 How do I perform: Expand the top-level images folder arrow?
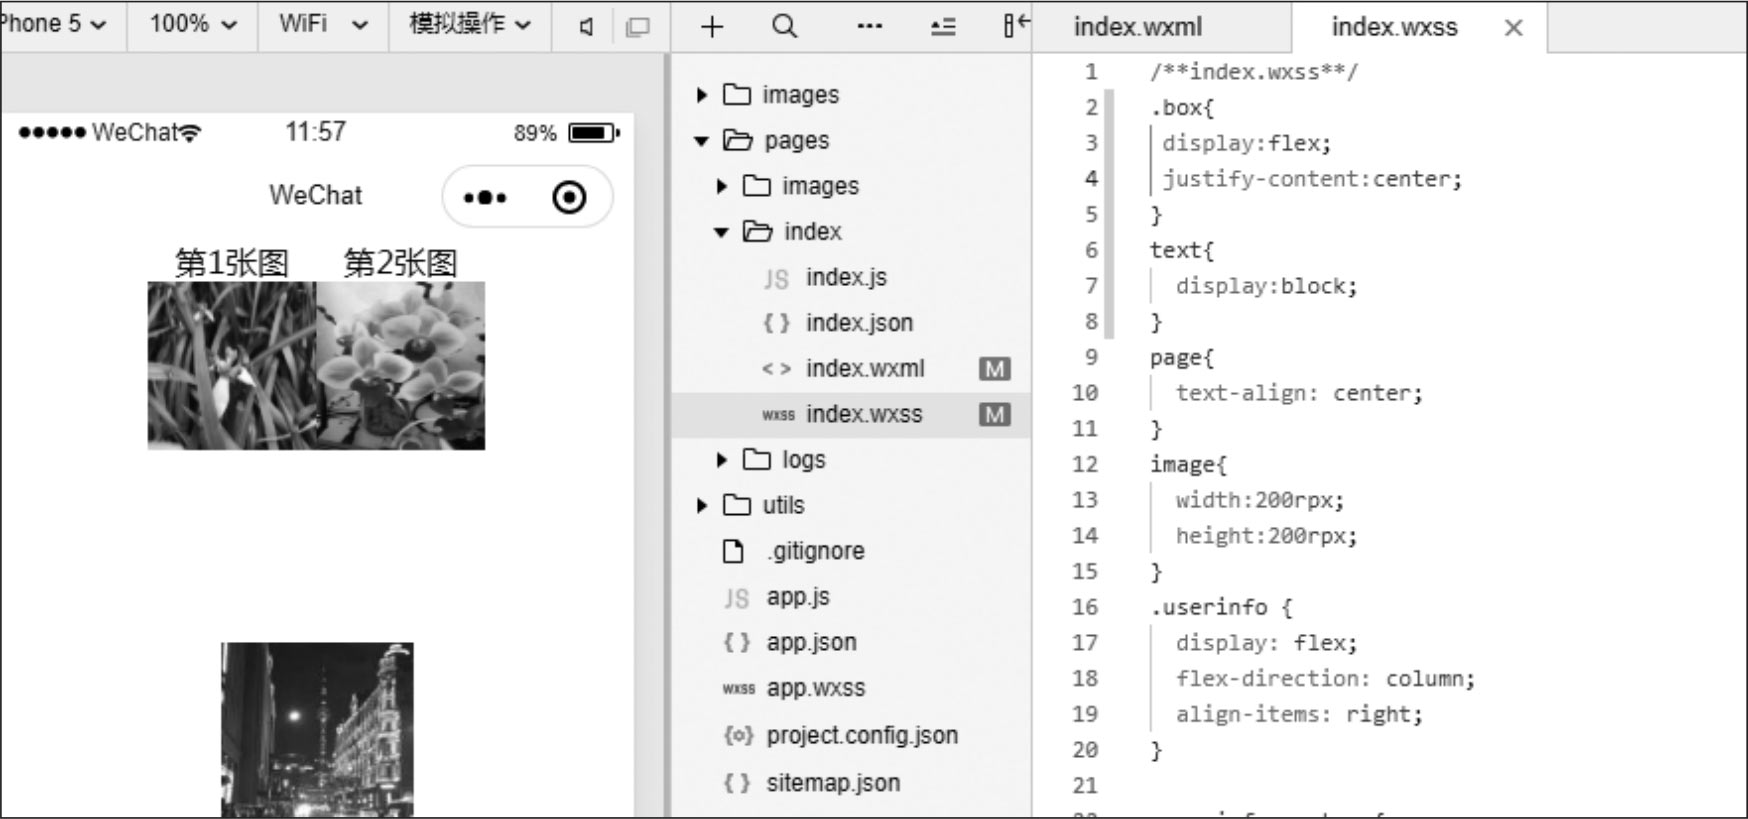(x=702, y=95)
